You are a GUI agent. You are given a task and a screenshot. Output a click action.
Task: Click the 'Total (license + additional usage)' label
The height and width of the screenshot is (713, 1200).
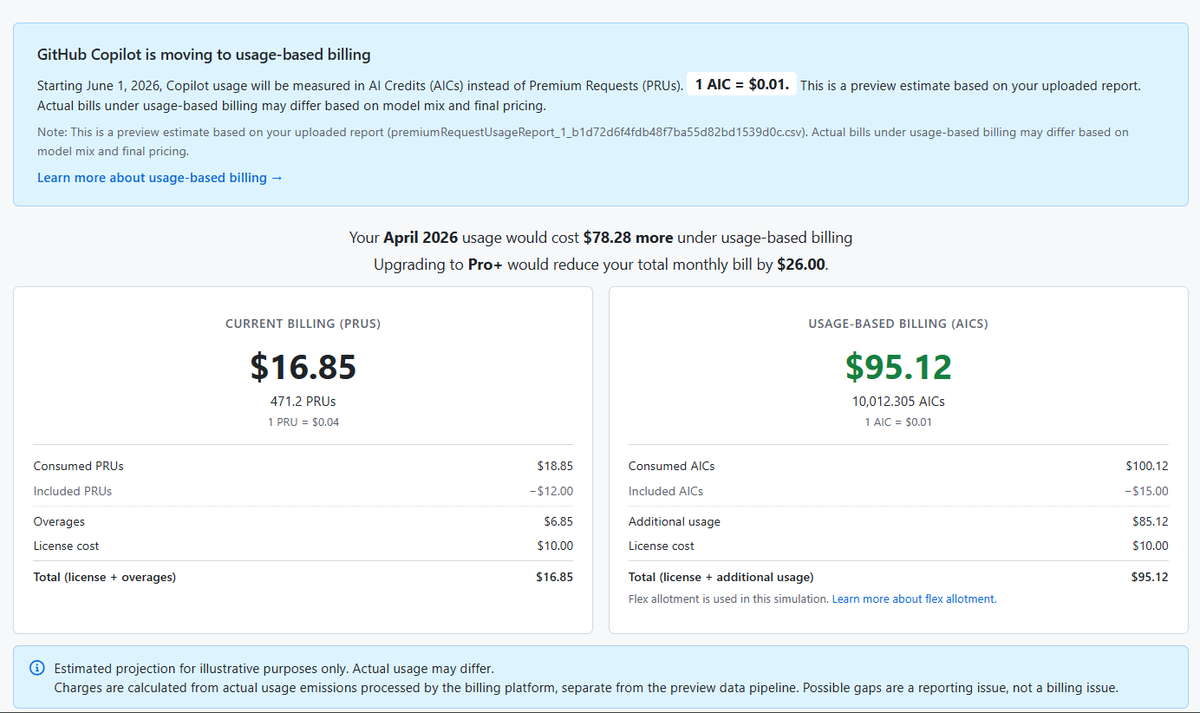pyautogui.click(x=721, y=577)
